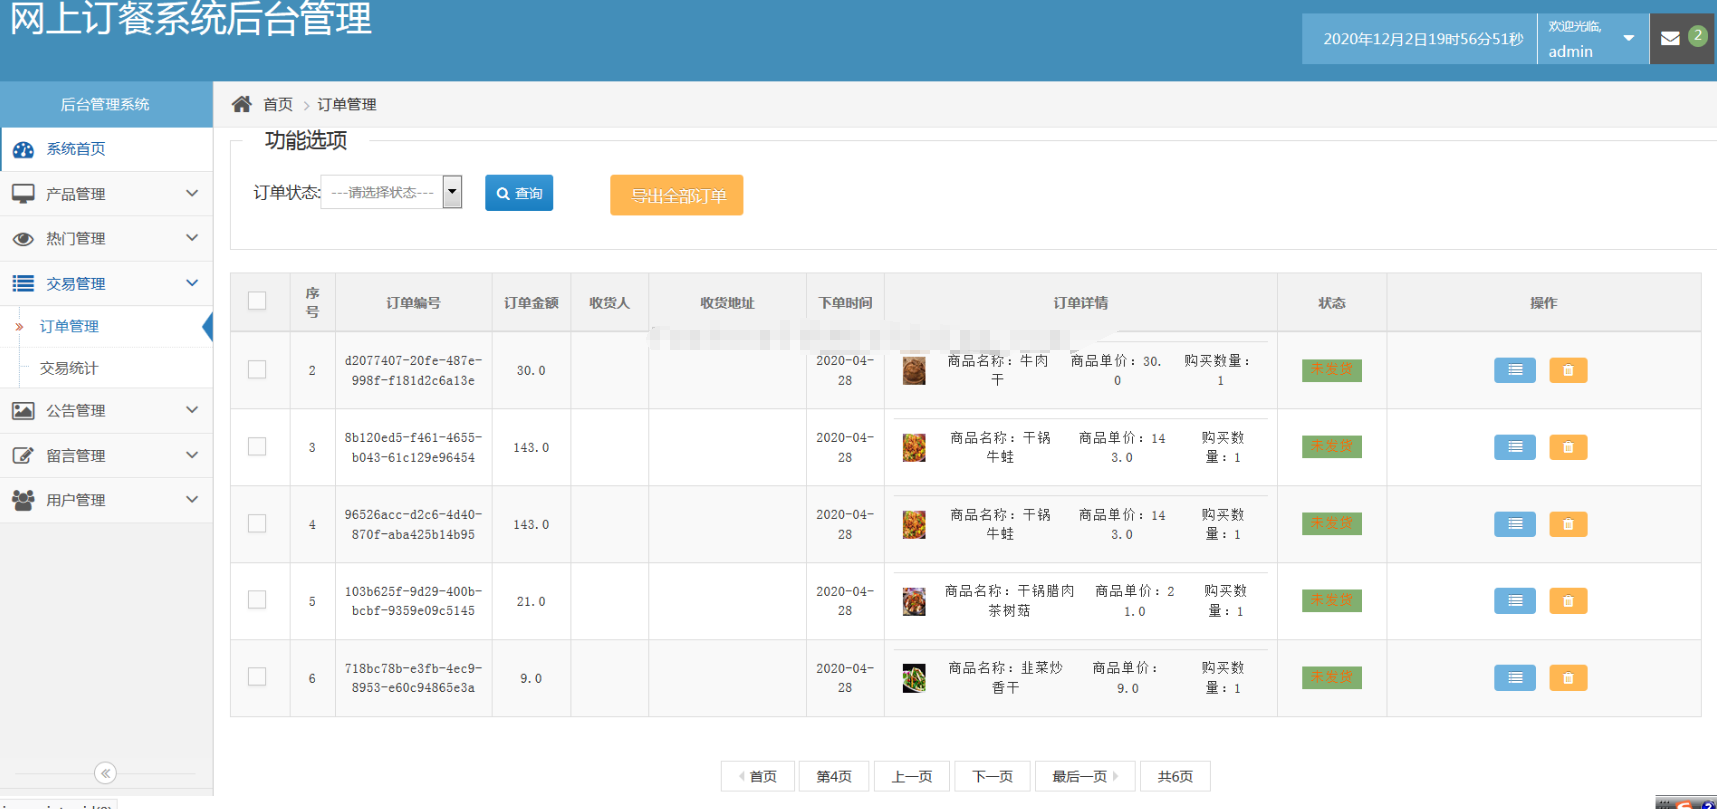Open the 订单状态 status dropdown
1717x809 pixels.
tap(391, 192)
